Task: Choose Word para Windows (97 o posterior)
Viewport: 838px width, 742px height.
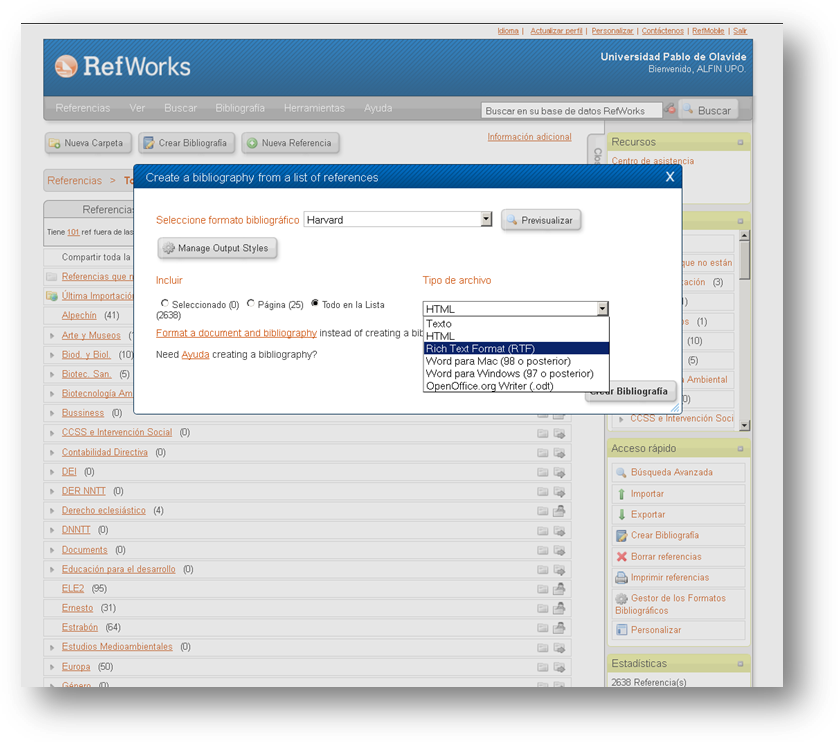Action: [516, 374]
